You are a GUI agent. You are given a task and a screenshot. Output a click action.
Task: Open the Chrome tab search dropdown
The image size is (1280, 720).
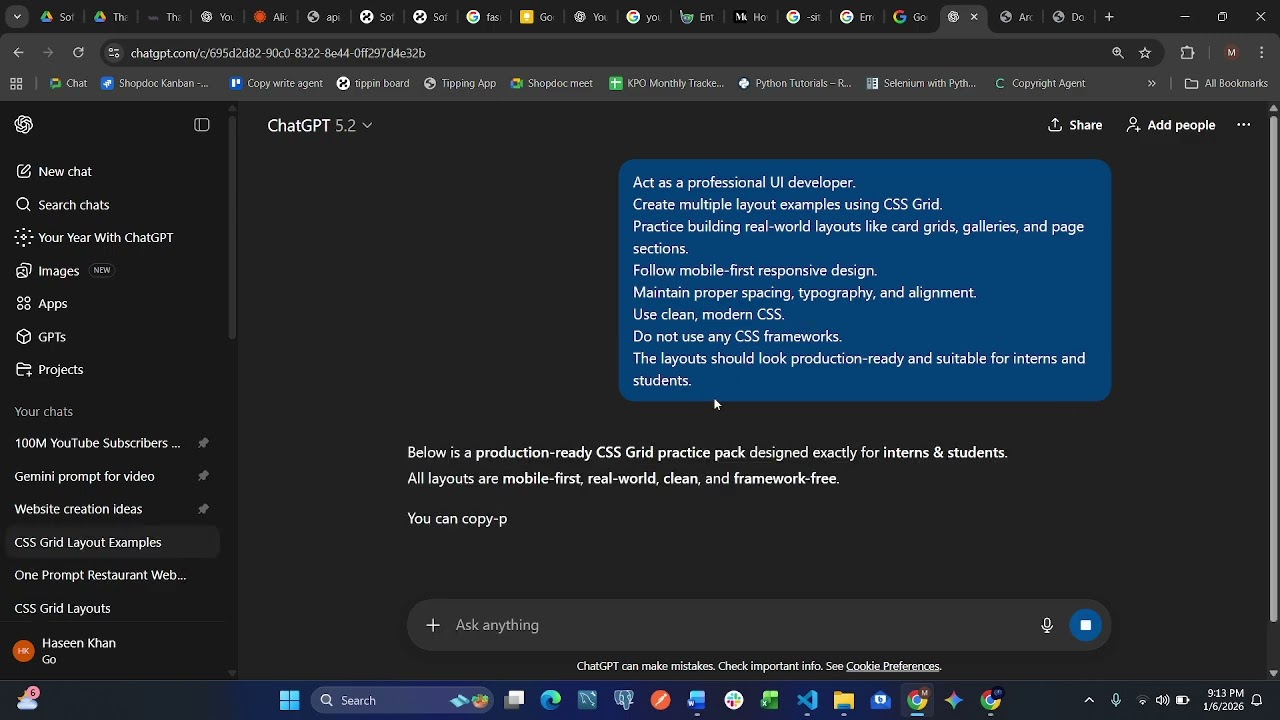pos(17,17)
